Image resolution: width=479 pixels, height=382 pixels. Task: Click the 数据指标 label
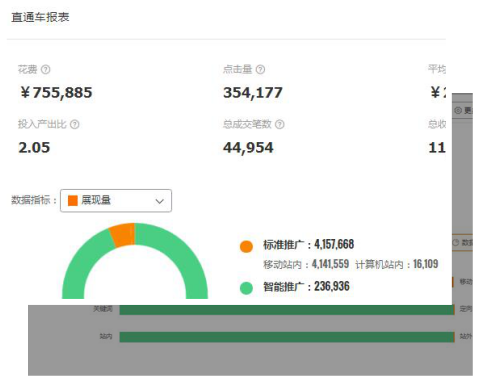click(34, 200)
